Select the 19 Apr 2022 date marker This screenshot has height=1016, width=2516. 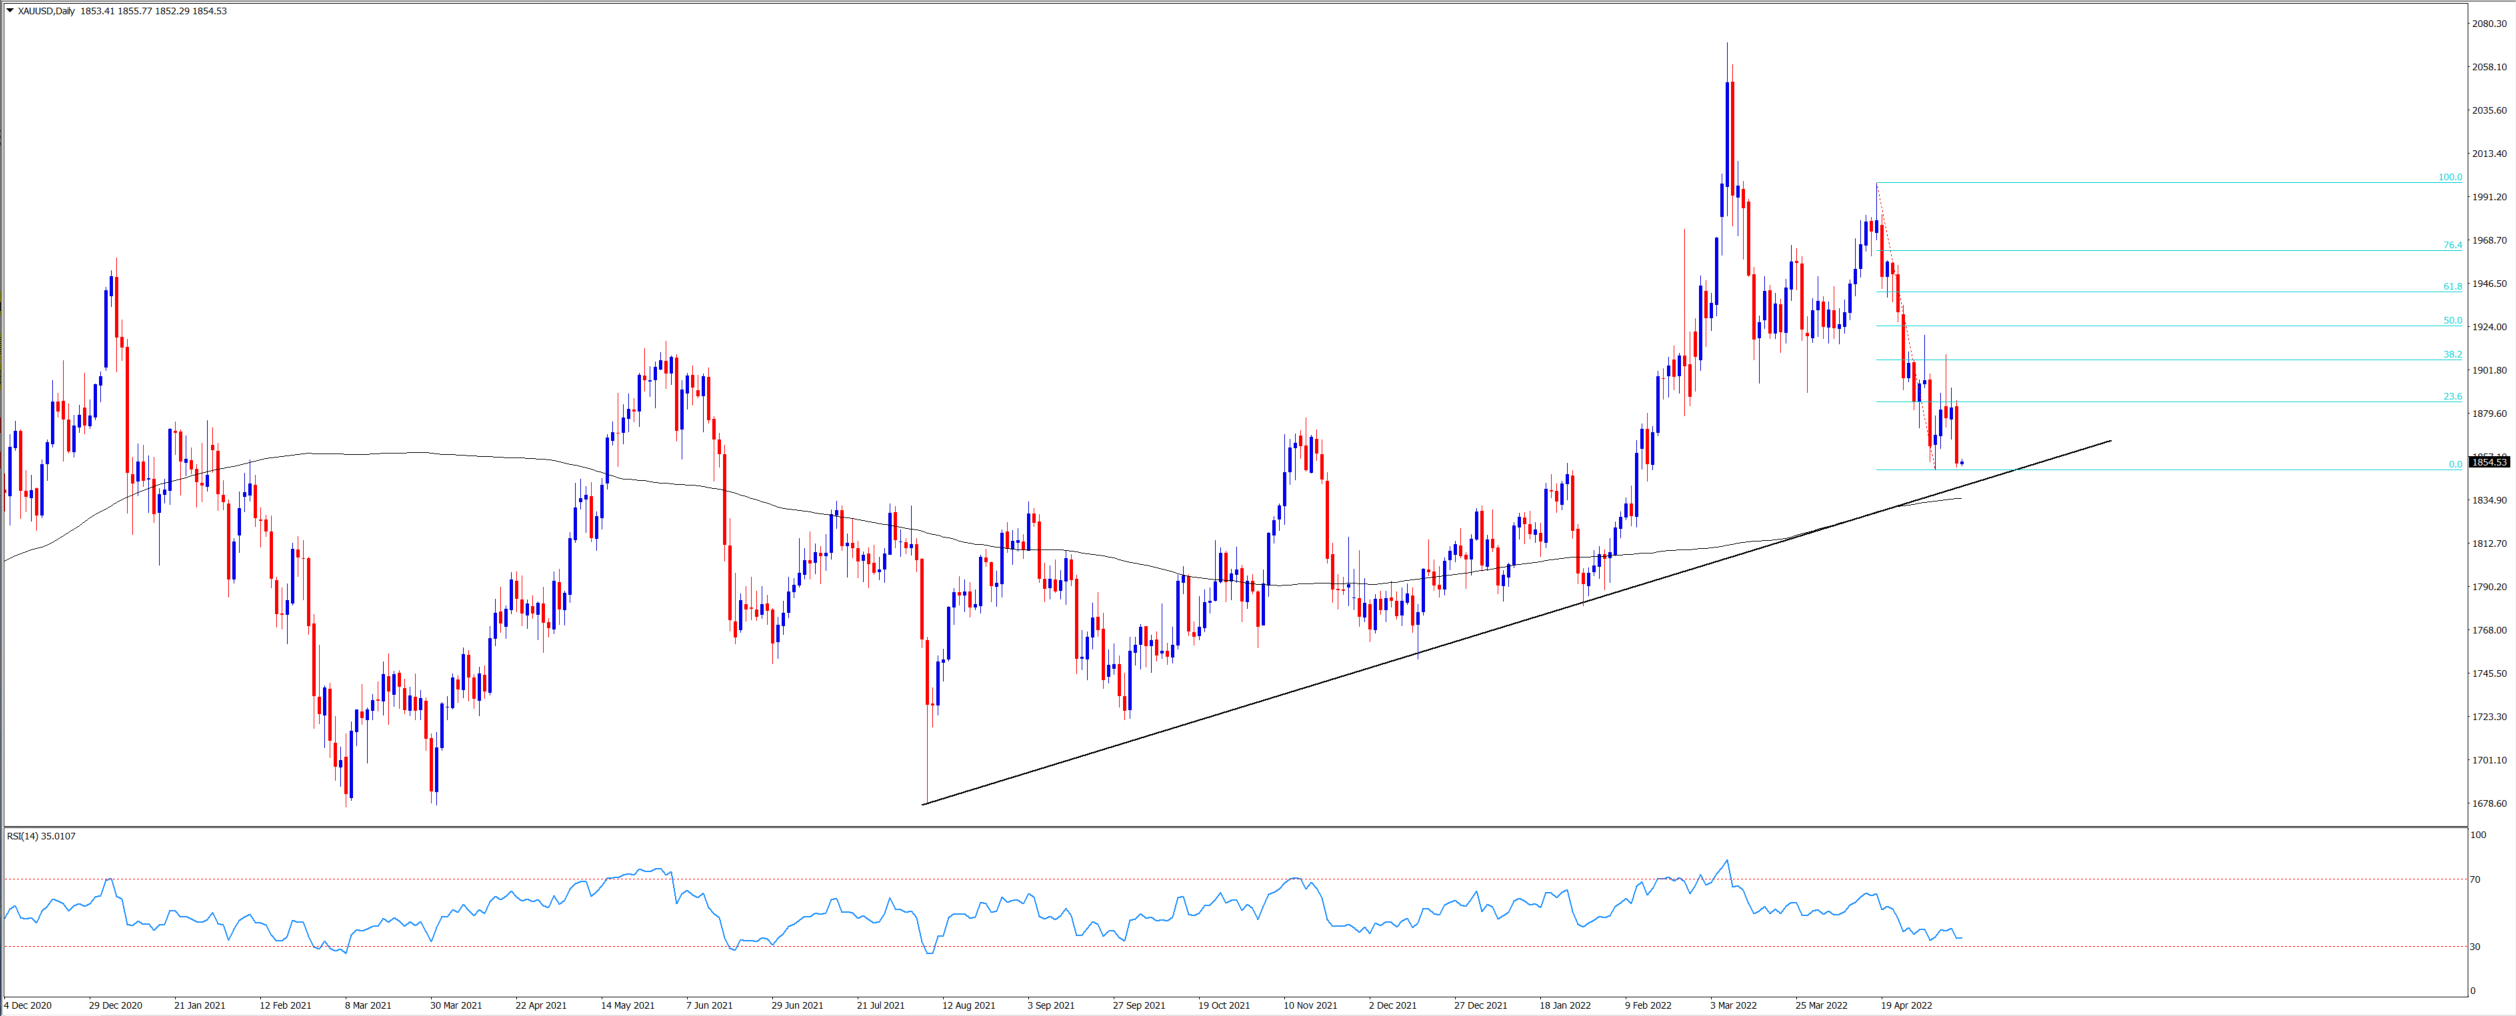(1906, 1005)
